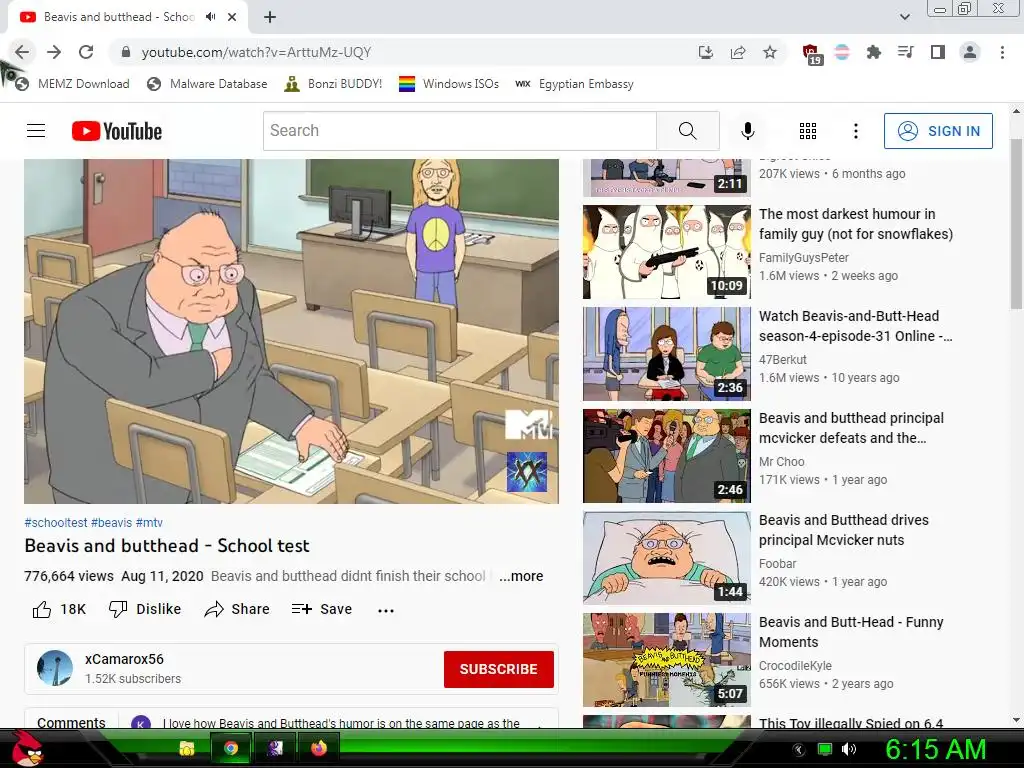Image resolution: width=1024 pixels, height=768 pixels.
Task: Open Chrome's three-dot menu
Action: [1002, 52]
